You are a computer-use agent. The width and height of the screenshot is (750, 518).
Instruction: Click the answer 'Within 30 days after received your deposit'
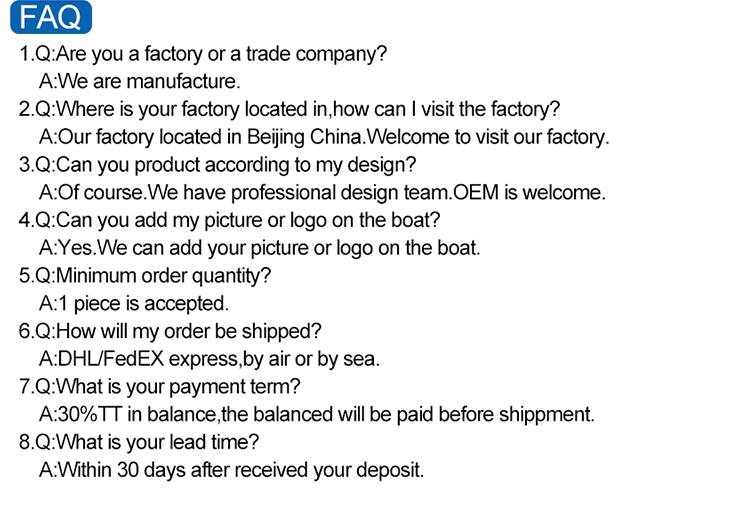[x=232, y=468]
